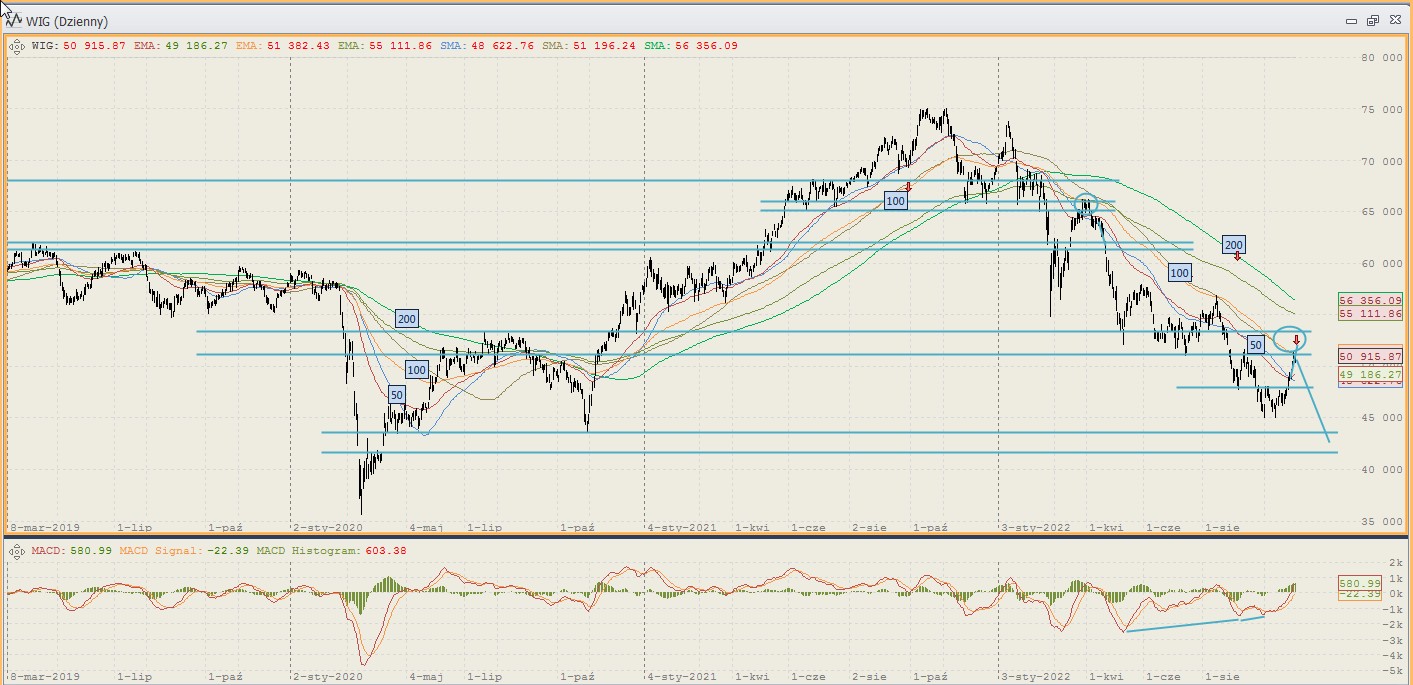Select the red arrow inside the rightmost circle

coord(1296,341)
